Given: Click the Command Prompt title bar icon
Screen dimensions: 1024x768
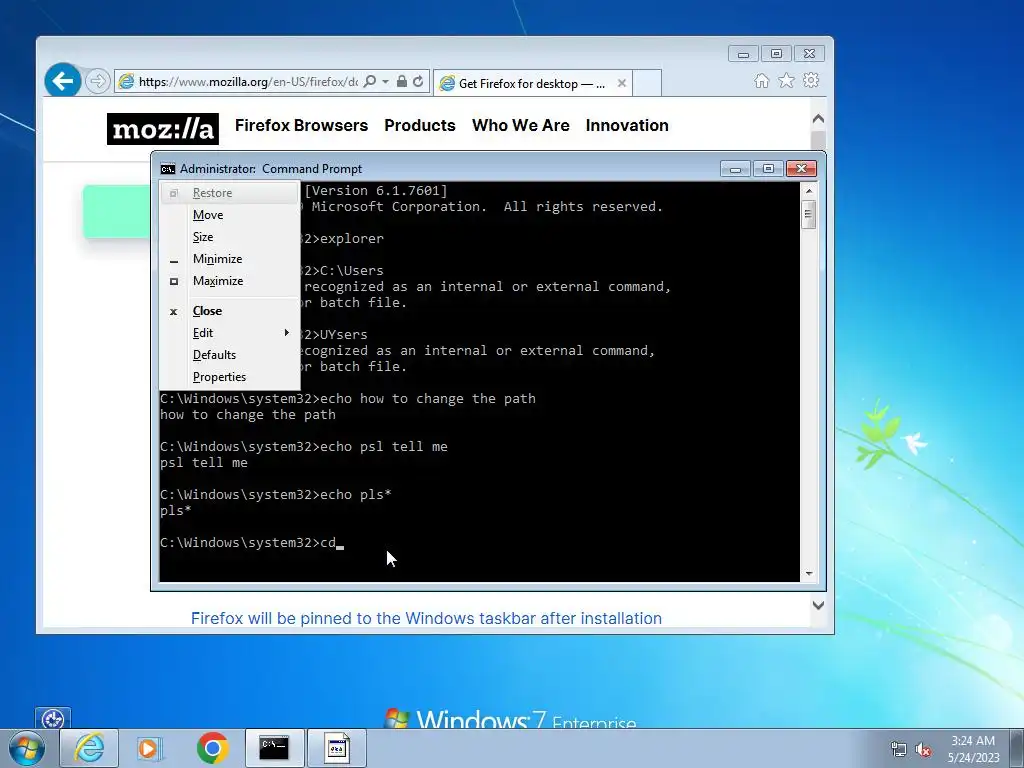Looking at the screenshot, I should pyautogui.click(x=168, y=168).
